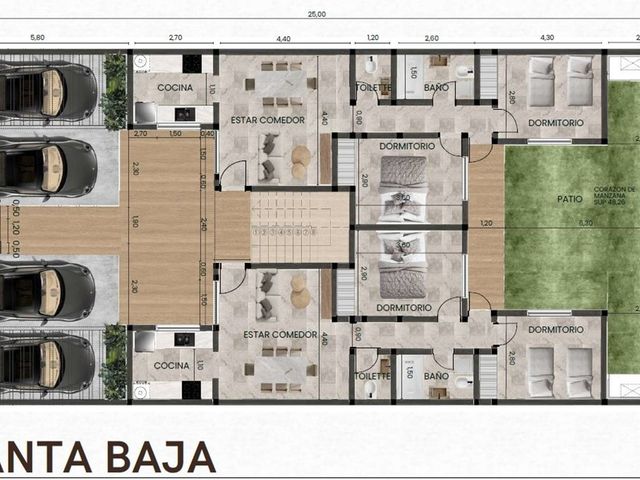Image resolution: width=640 pixels, height=480 pixels.
Task: Click BAÑO label in the upper apartment
Action: pos(436,87)
